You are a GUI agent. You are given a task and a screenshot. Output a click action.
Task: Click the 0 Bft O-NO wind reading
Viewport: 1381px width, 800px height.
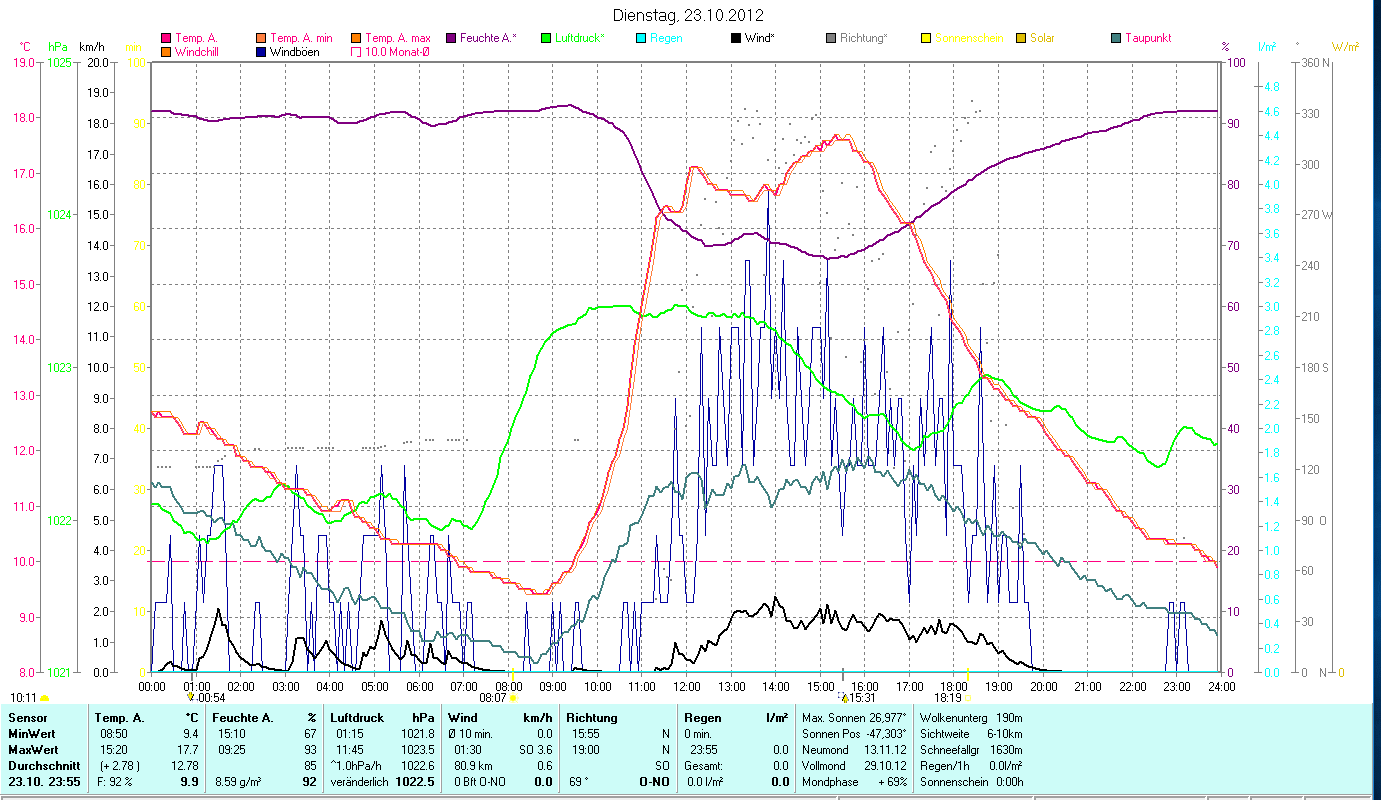click(482, 782)
